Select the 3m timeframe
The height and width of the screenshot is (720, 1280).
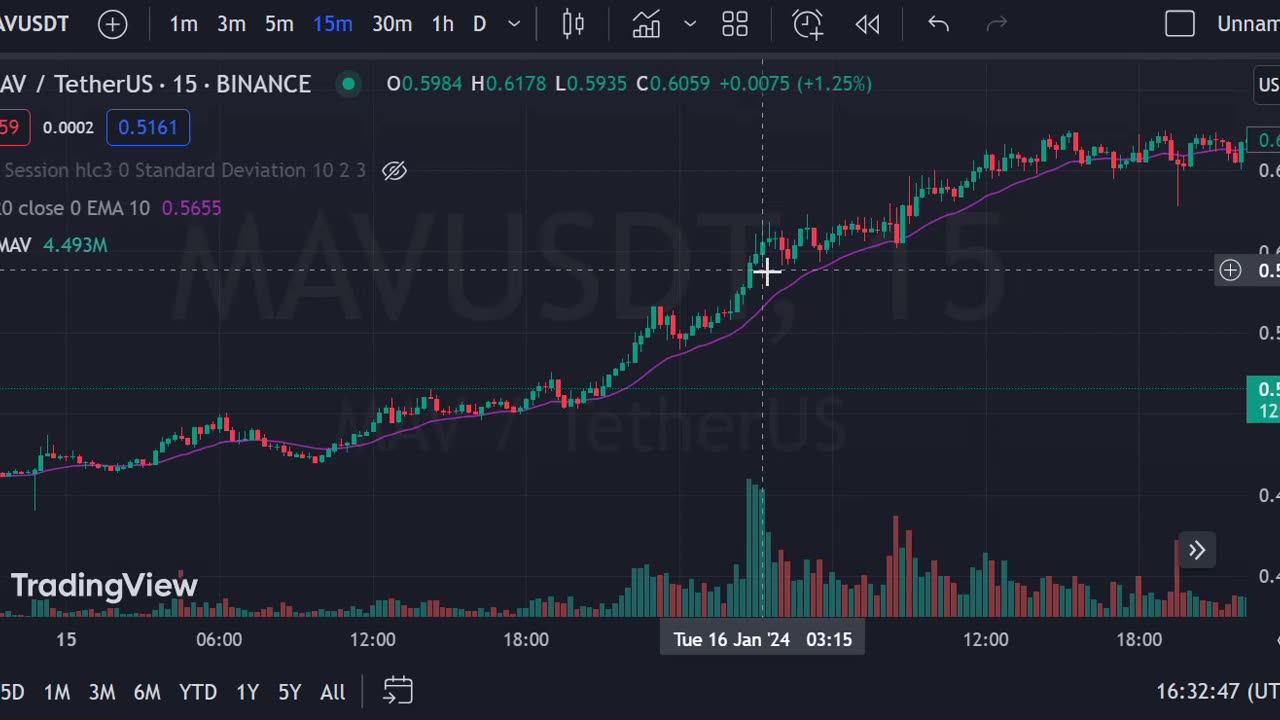click(231, 24)
